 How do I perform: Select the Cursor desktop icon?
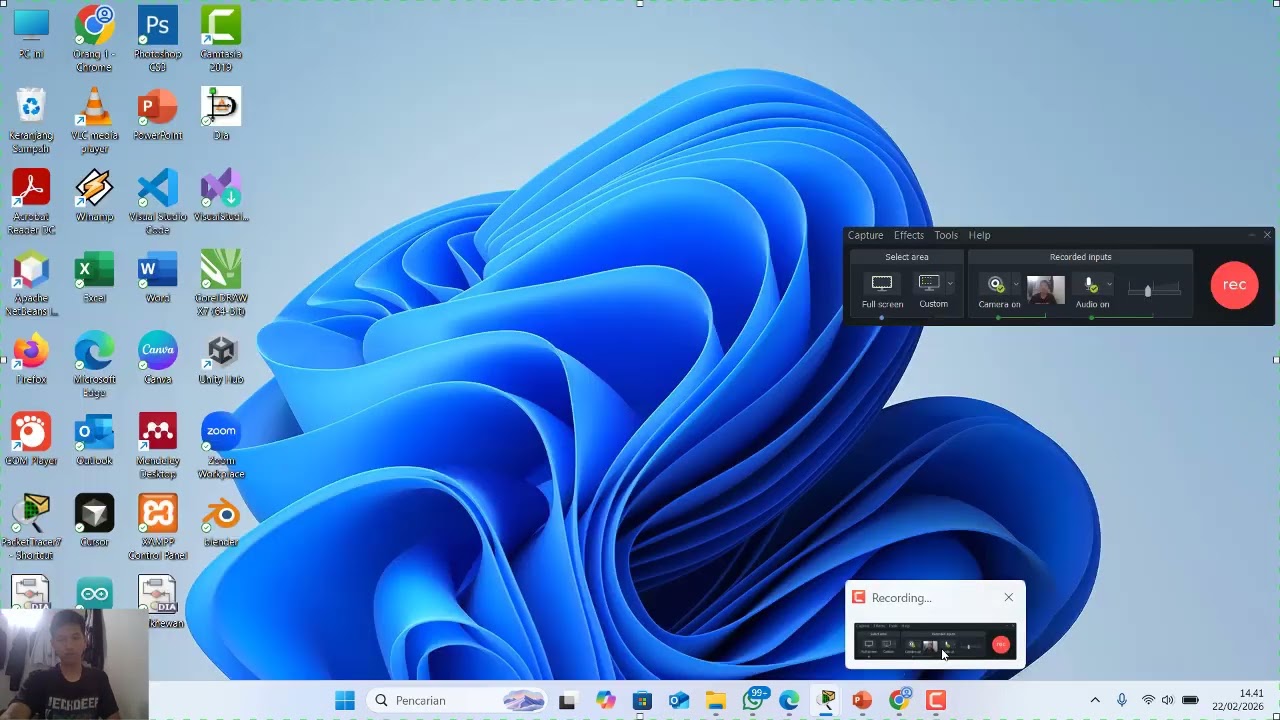94,522
